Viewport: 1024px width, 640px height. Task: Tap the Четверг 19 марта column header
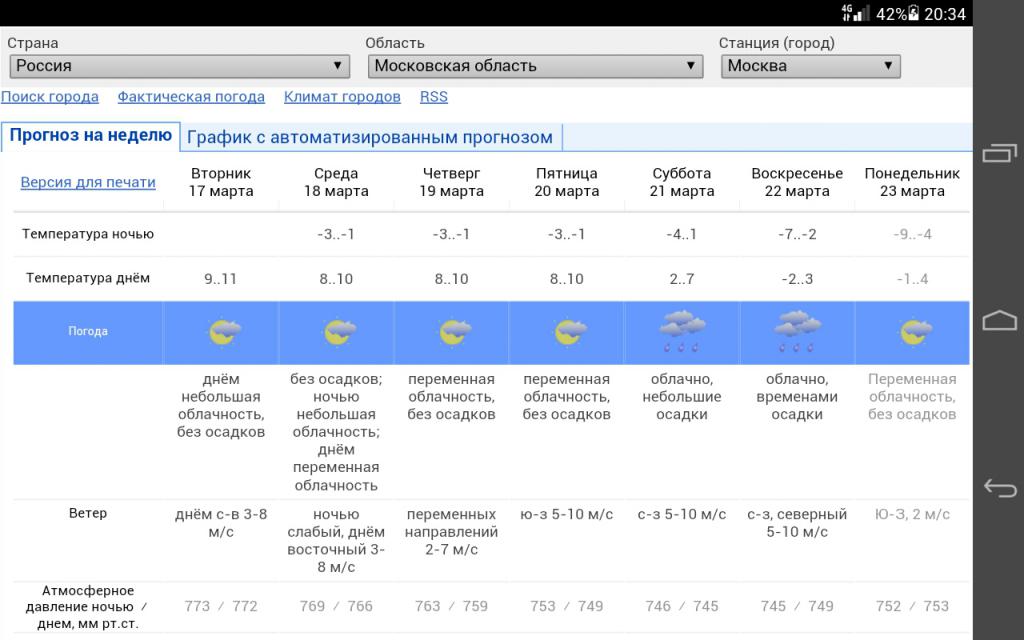point(451,182)
